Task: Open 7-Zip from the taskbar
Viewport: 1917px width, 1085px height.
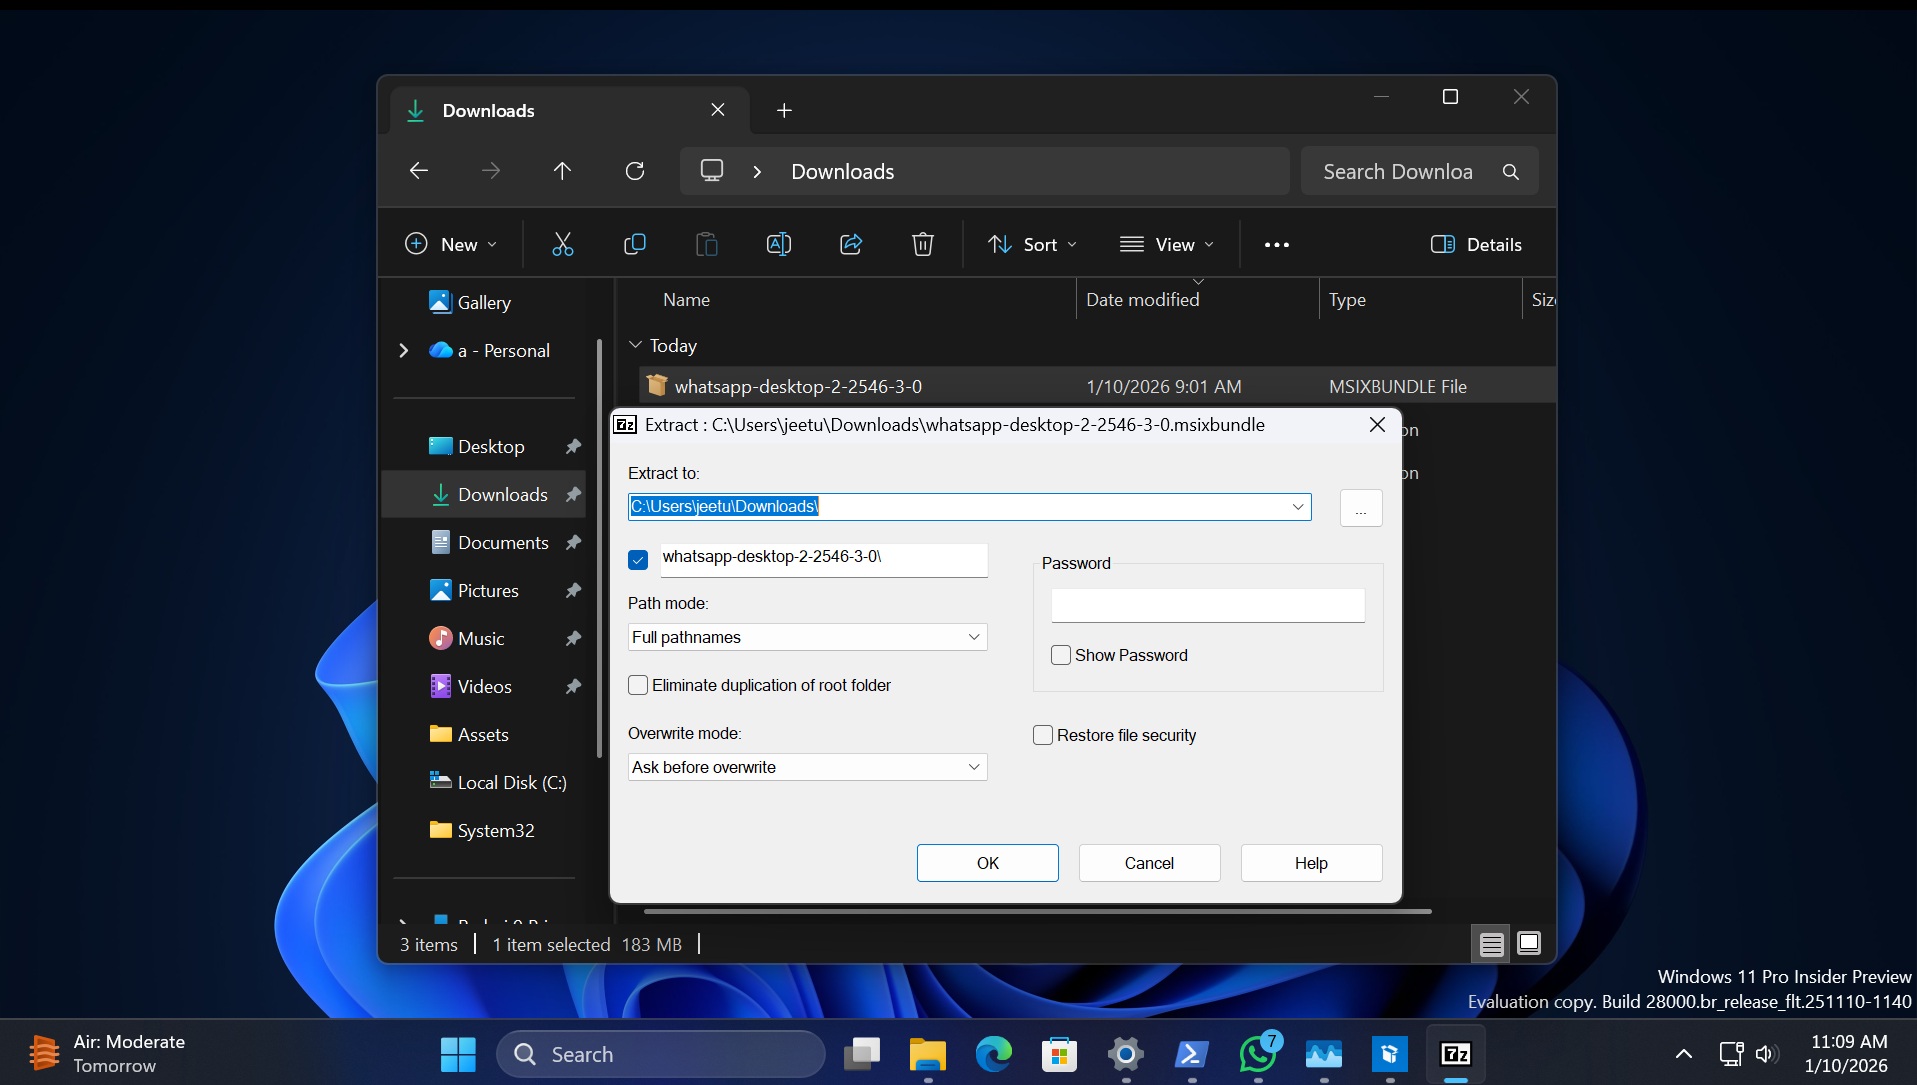Action: point(1455,1054)
